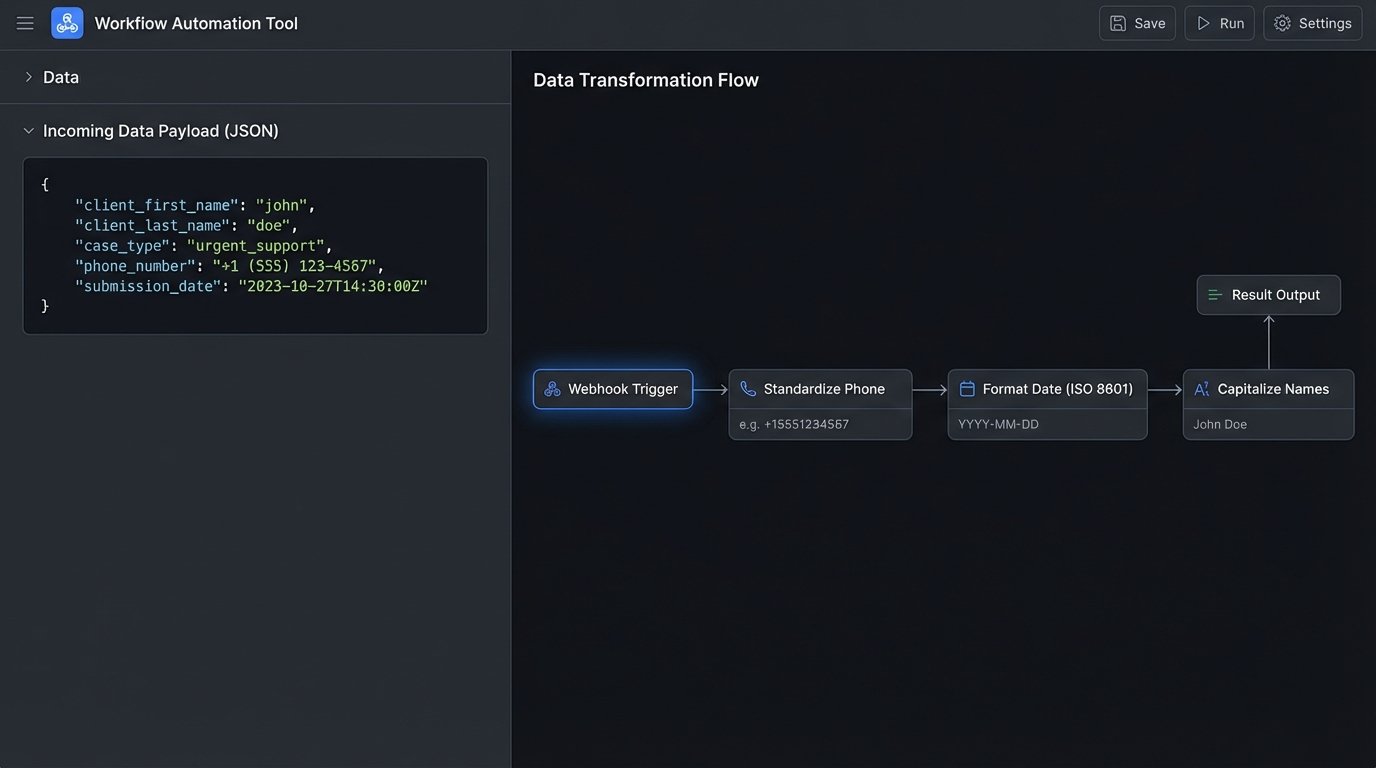The height and width of the screenshot is (768, 1376).
Task: Click the gear icon in Settings button
Action: (x=1282, y=23)
